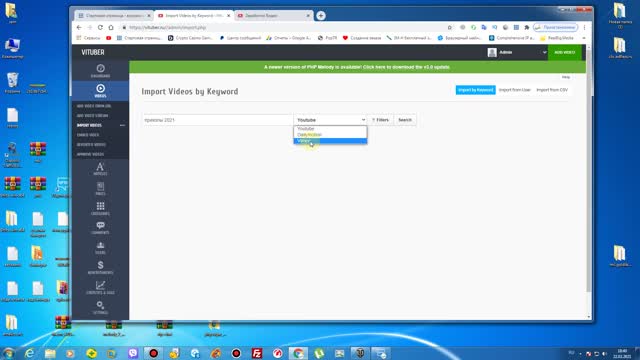
Task: Open the Settings gears section
Action: (x=100, y=307)
